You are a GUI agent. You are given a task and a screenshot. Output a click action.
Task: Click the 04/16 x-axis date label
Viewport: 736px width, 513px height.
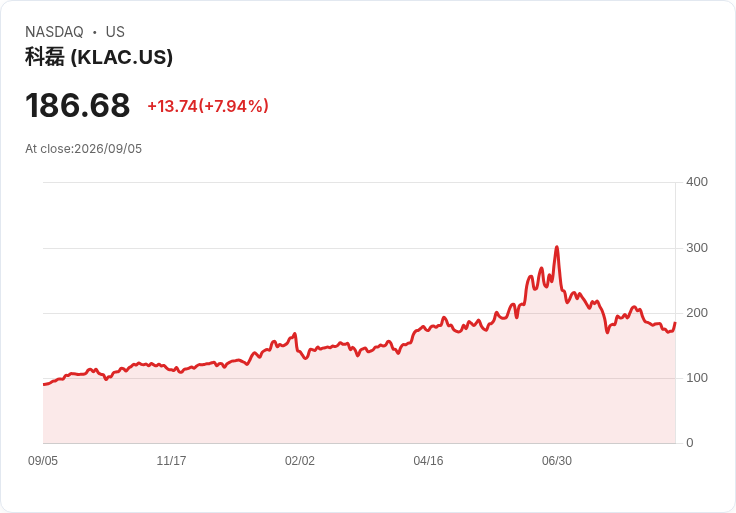coord(428,461)
